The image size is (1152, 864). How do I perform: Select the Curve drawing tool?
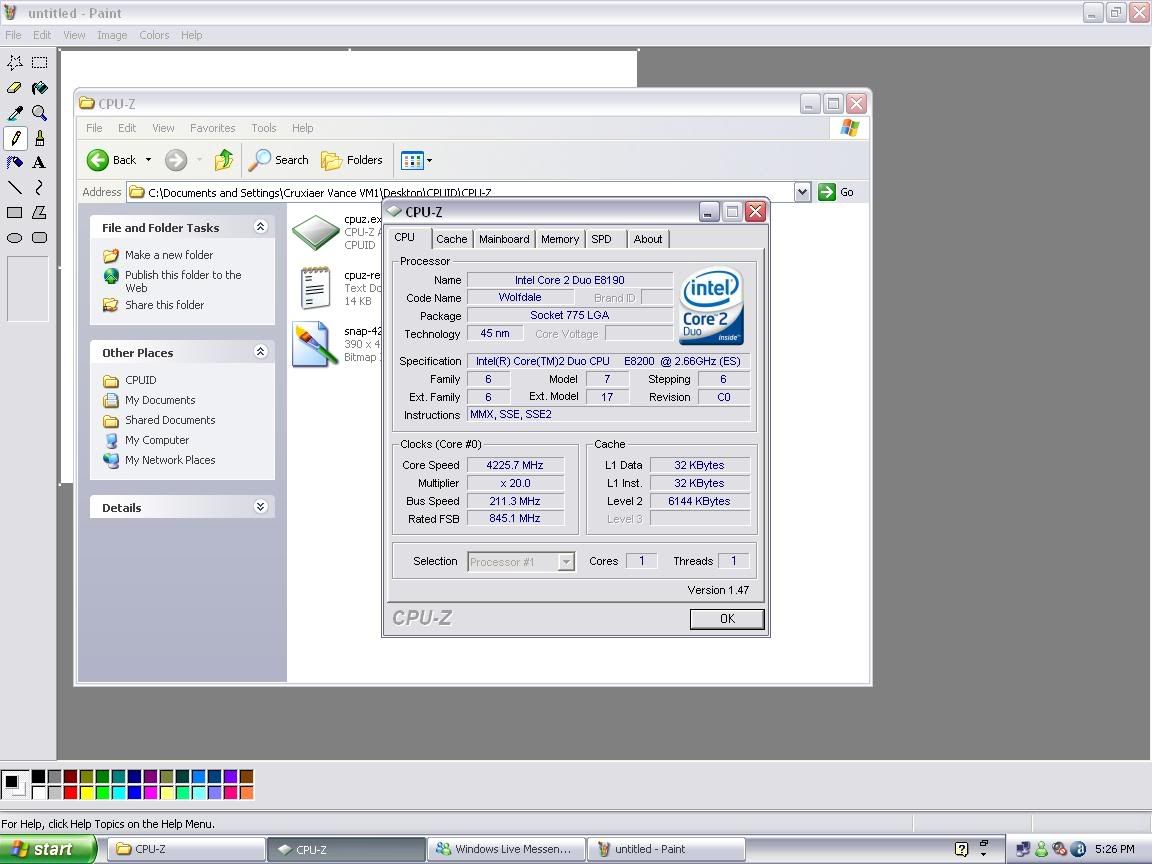point(39,187)
